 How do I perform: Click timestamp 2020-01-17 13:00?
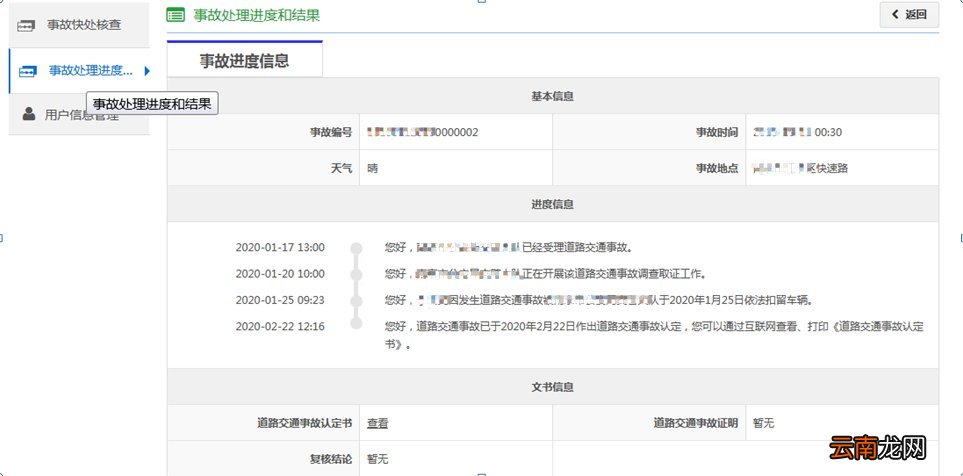[x=280, y=248]
